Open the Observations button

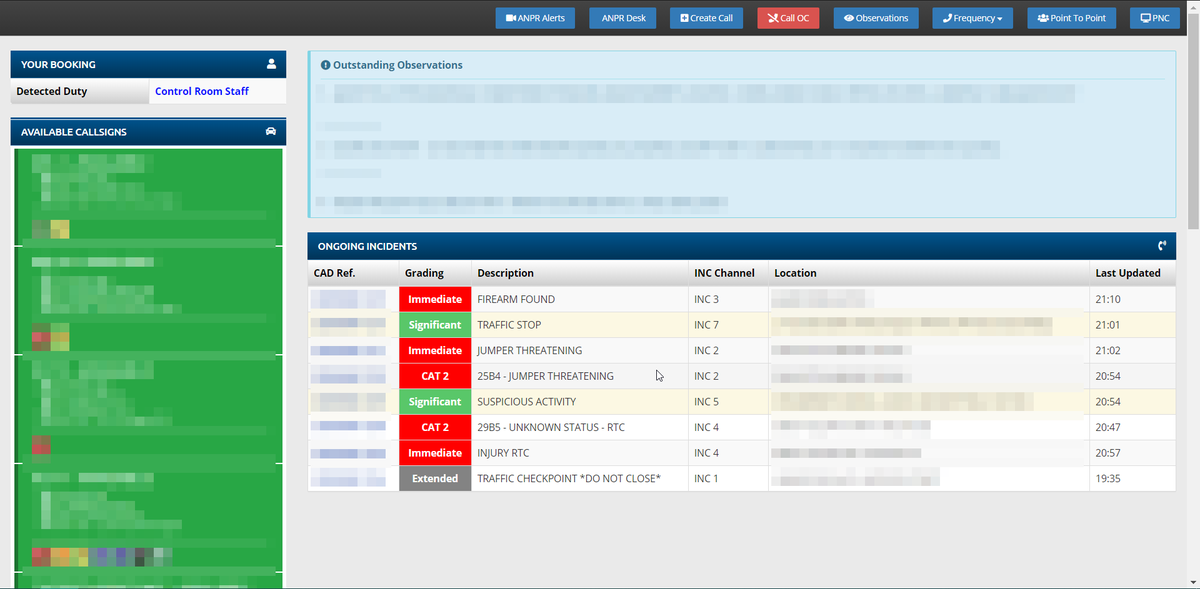click(x=876, y=18)
